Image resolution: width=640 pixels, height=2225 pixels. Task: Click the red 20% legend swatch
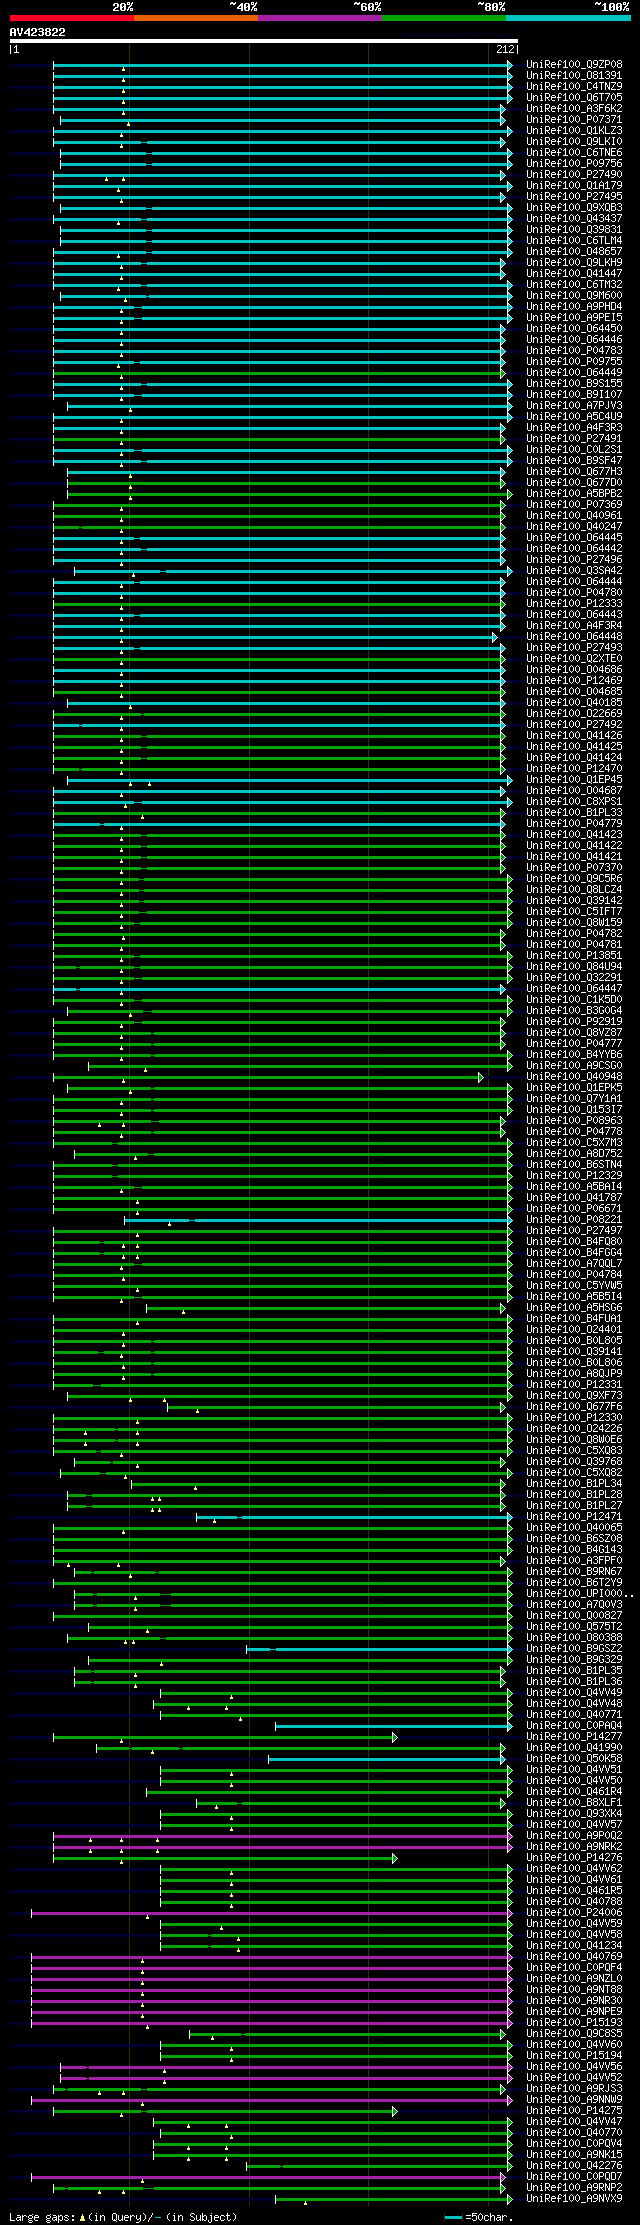coord(71,18)
